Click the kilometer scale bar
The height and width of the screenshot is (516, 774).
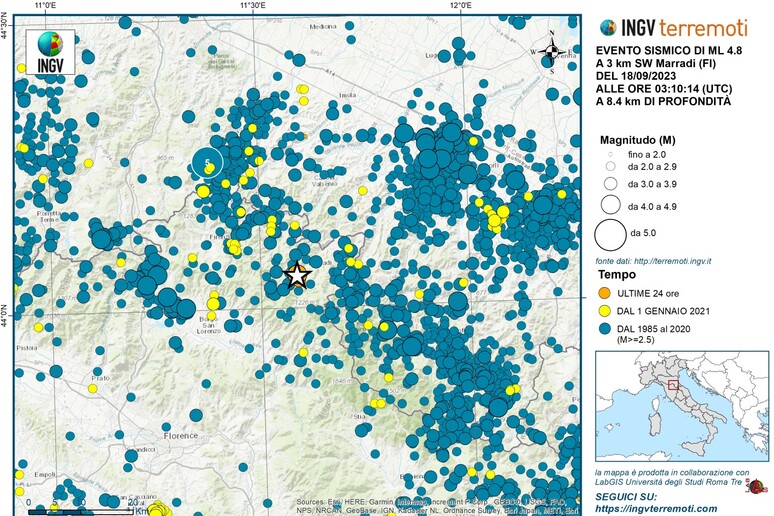click(80, 507)
